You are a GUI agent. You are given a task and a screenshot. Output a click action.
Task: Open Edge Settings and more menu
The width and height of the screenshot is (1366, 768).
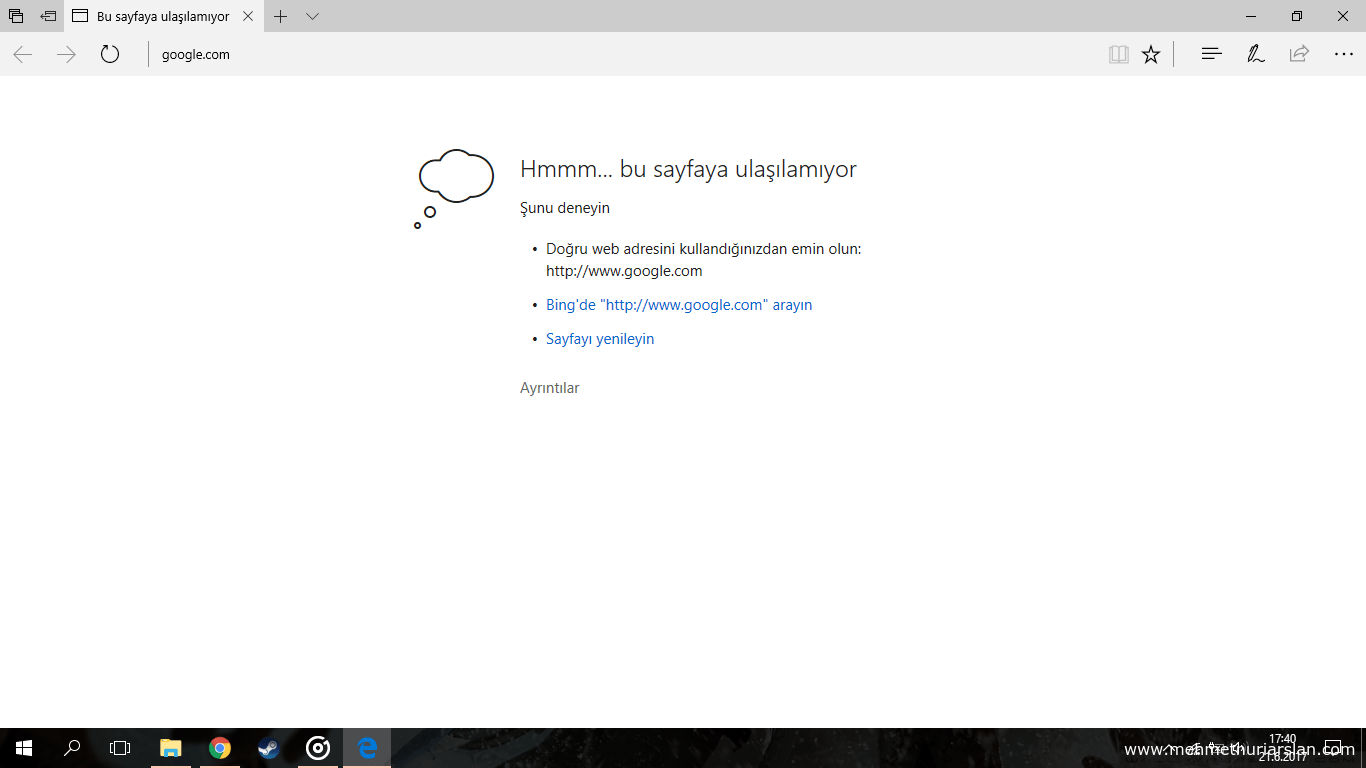click(1344, 54)
